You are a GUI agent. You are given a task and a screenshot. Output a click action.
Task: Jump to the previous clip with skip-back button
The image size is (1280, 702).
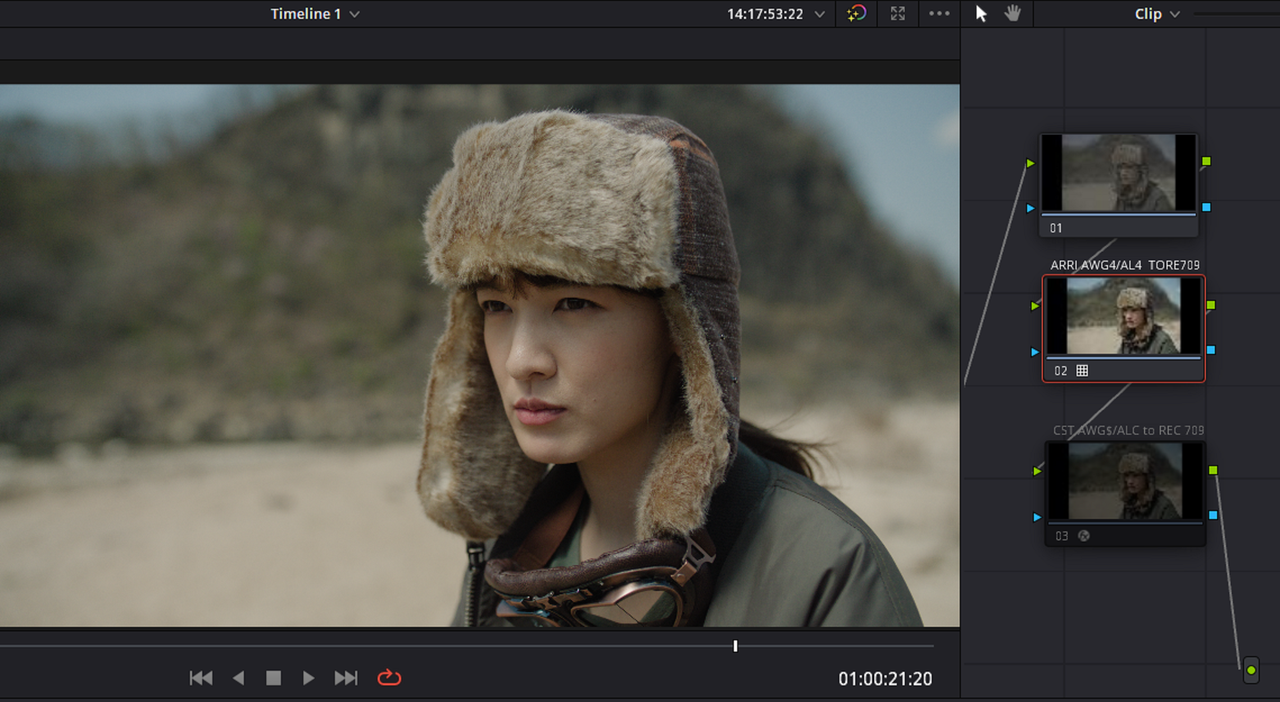tap(201, 678)
